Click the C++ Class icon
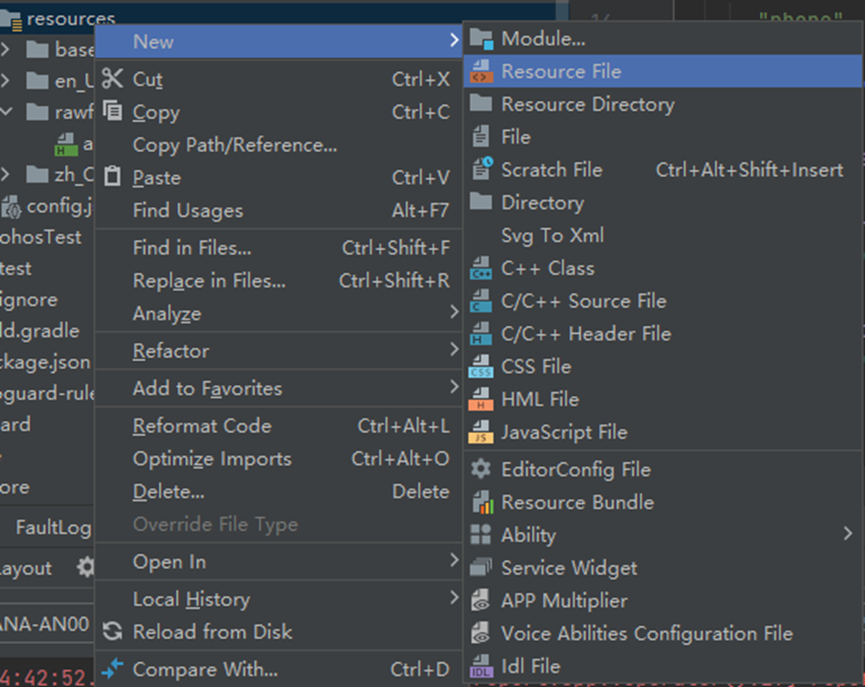The height and width of the screenshot is (687, 865). click(x=481, y=268)
